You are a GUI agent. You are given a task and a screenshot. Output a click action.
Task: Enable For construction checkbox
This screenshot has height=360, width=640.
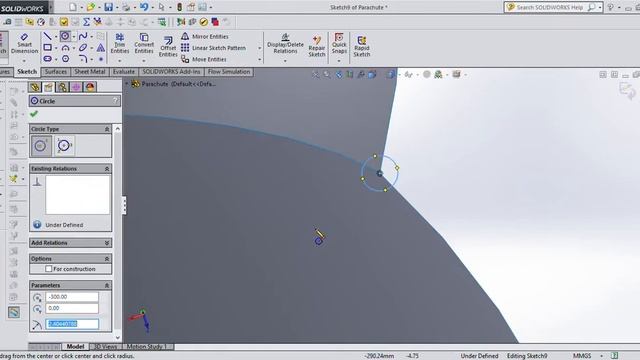[49, 269]
